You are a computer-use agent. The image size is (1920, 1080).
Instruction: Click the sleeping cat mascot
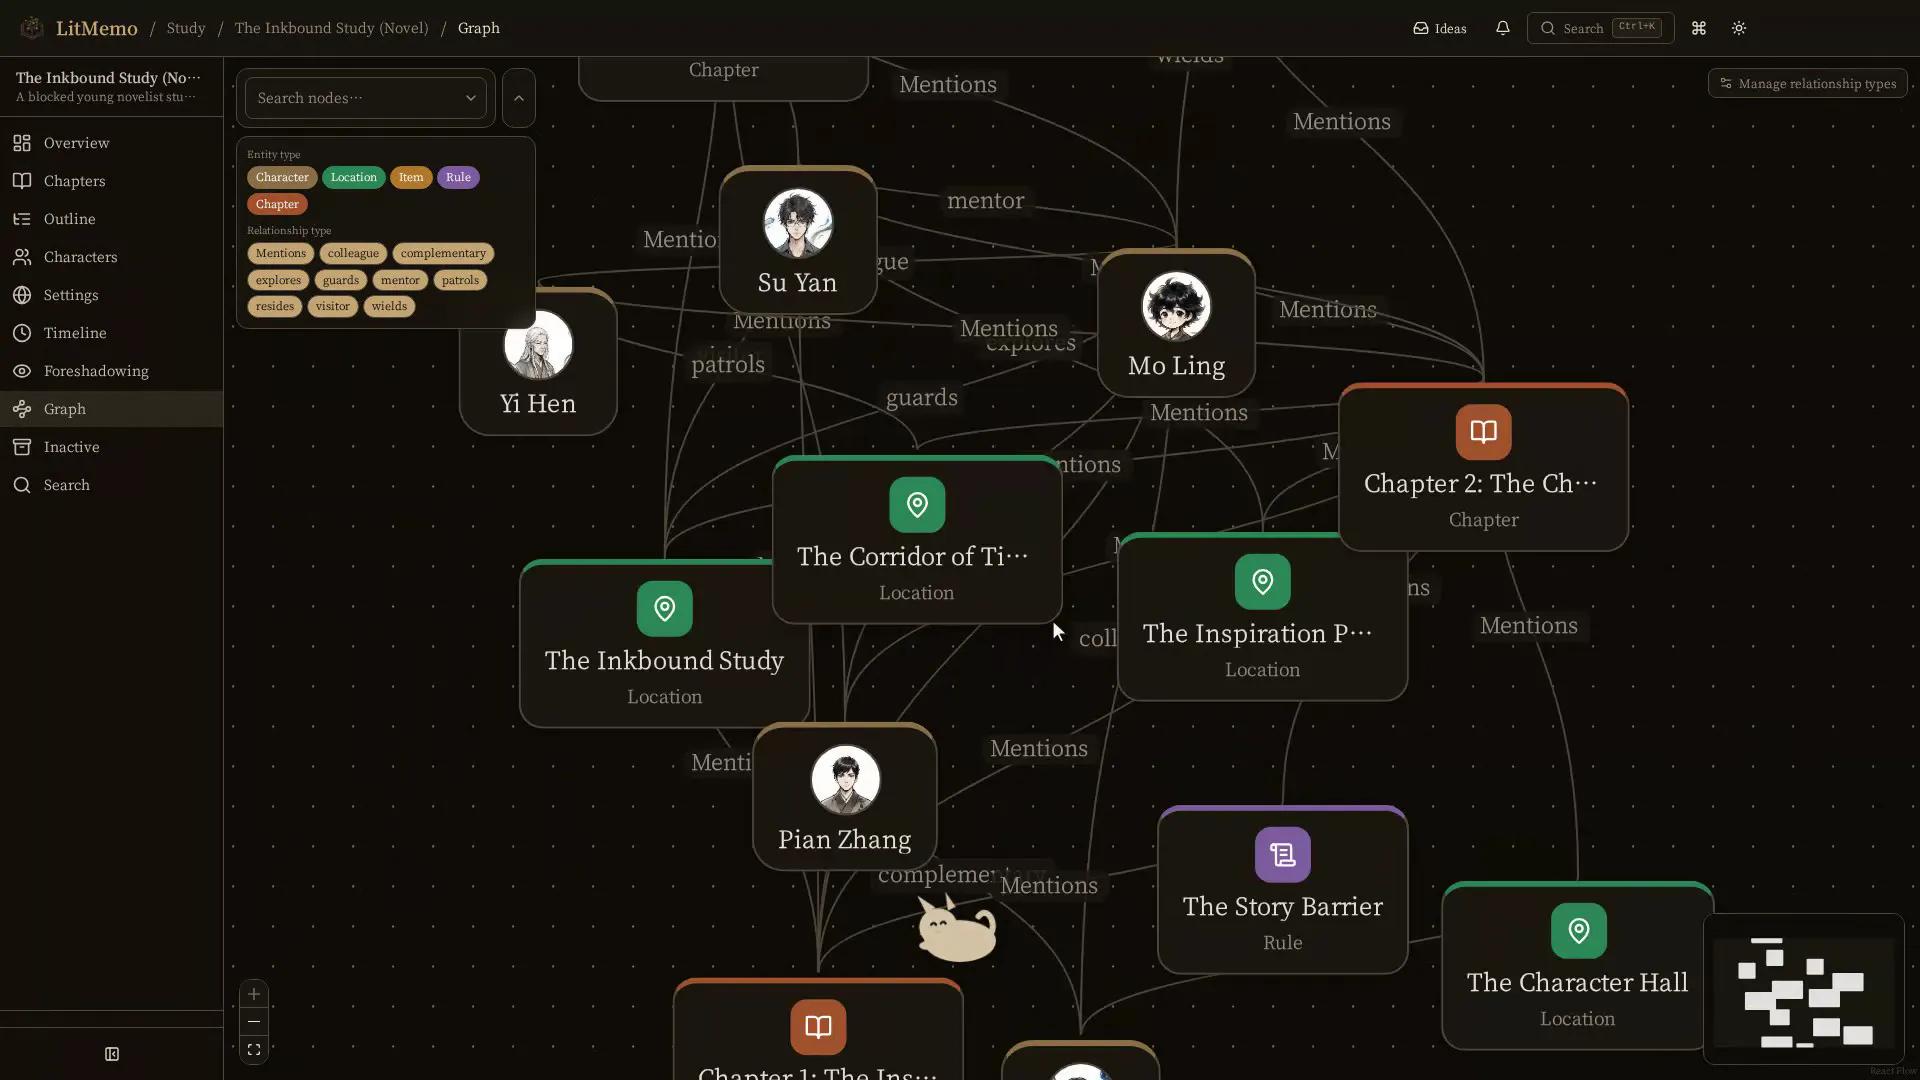tap(956, 929)
